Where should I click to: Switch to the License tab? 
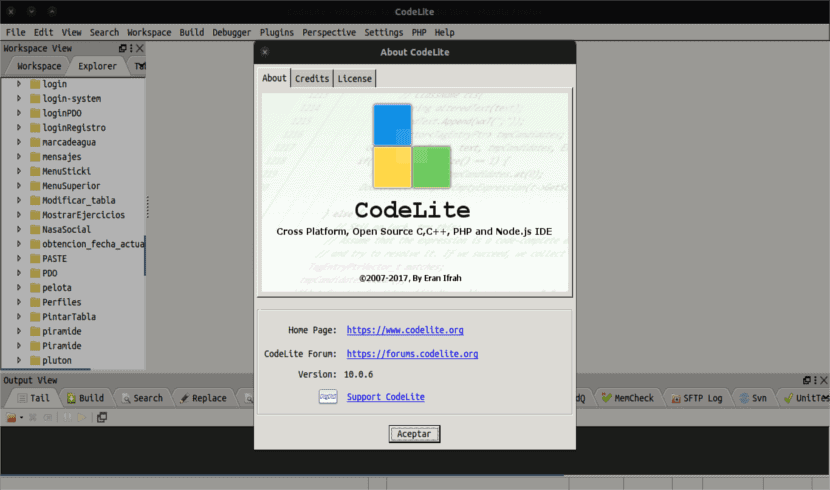(355, 78)
